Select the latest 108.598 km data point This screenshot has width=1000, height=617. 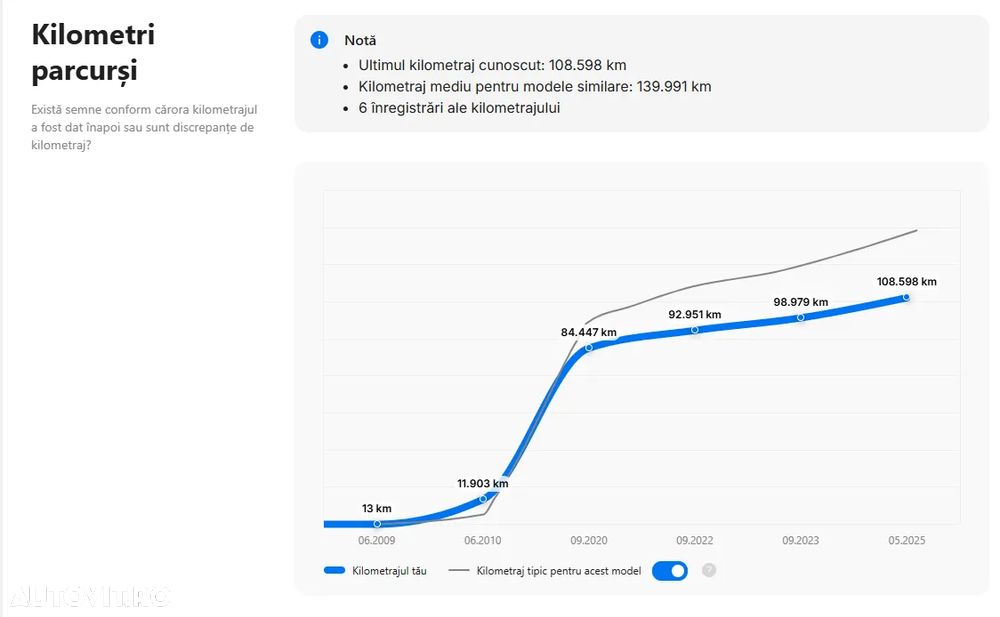pyautogui.click(x=906, y=296)
